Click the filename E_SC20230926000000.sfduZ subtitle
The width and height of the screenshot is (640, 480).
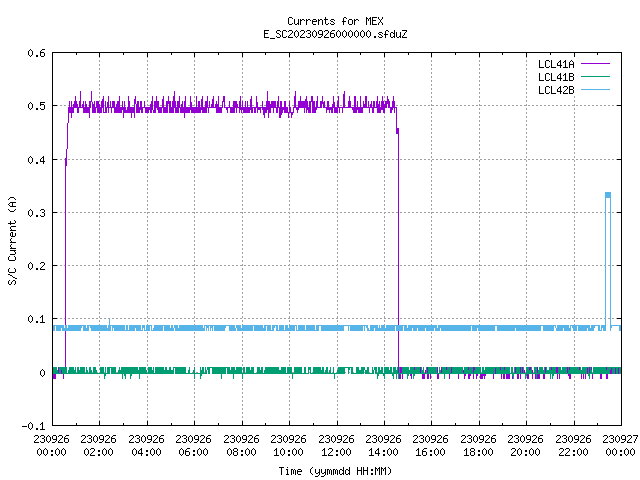pos(335,34)
